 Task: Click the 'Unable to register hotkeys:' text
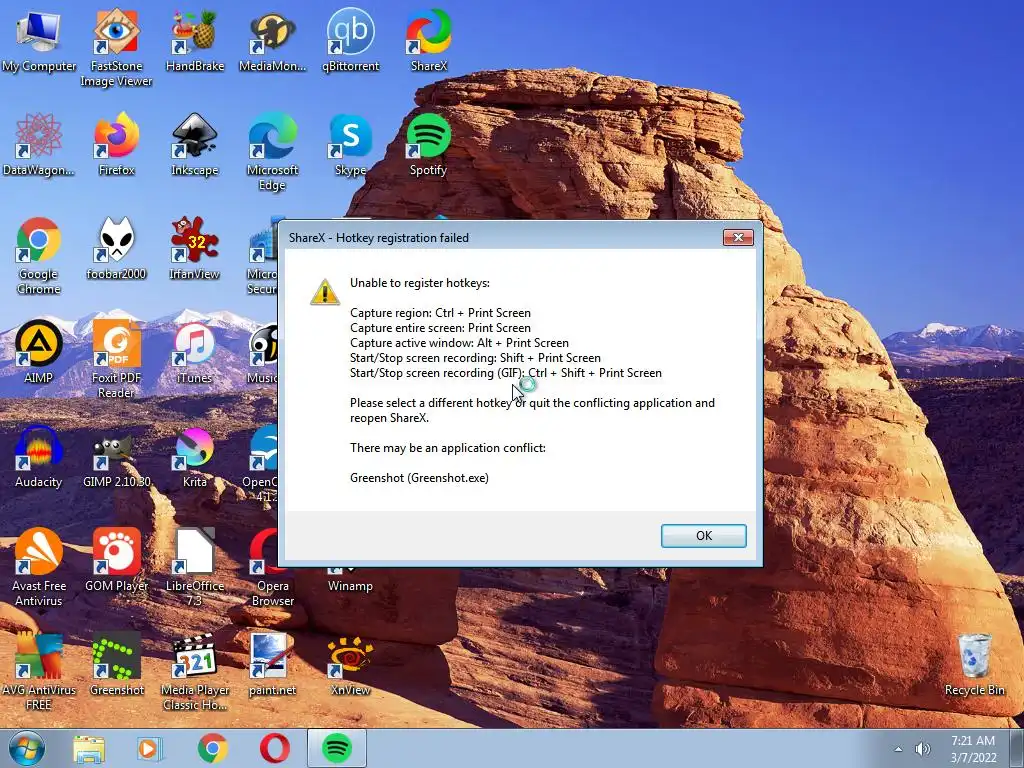pyautogui.click(x=420, y=283)
